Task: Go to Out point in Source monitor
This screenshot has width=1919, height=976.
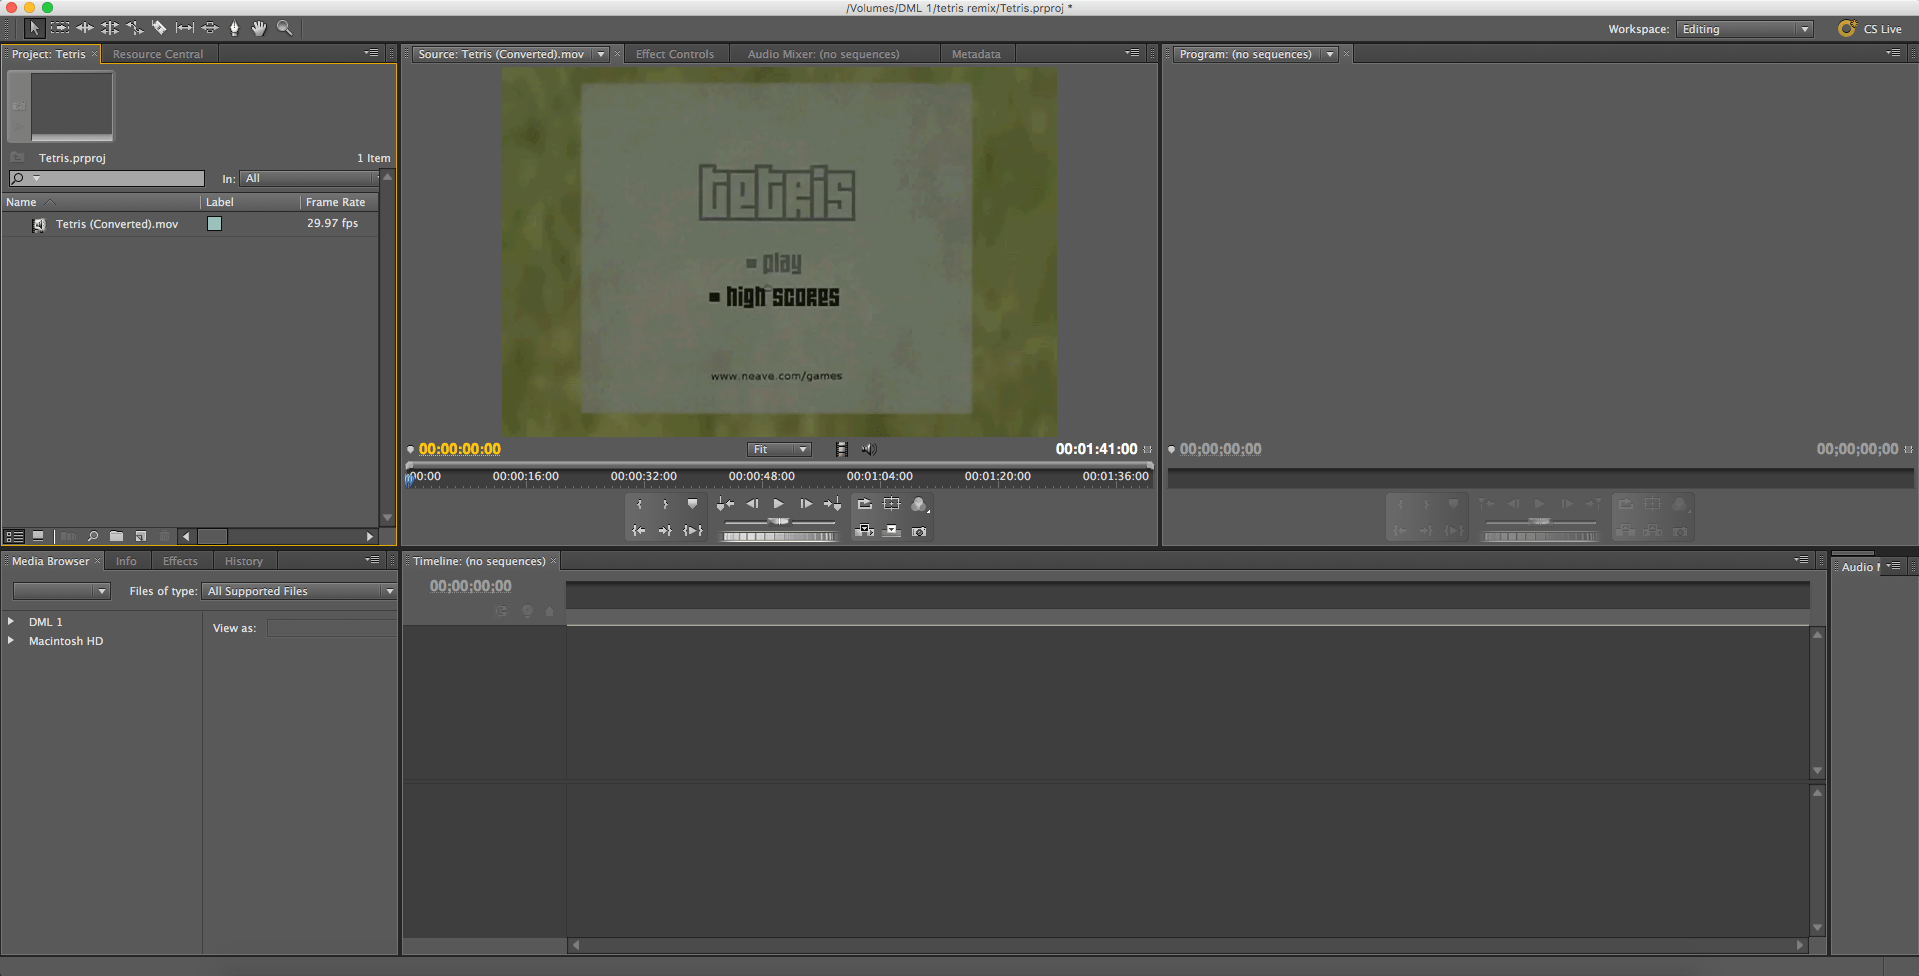Action: (665, 531)
